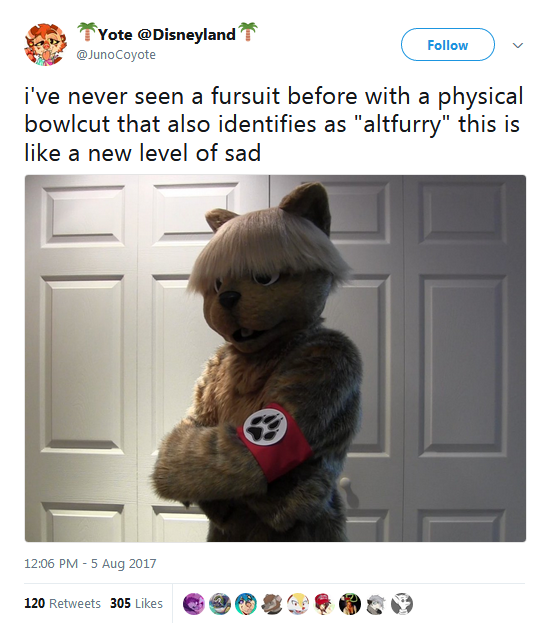The width and height of the screenshot is (554, 623).
Task: Open the black-background liker avatar
Action: tap(350, 604)
